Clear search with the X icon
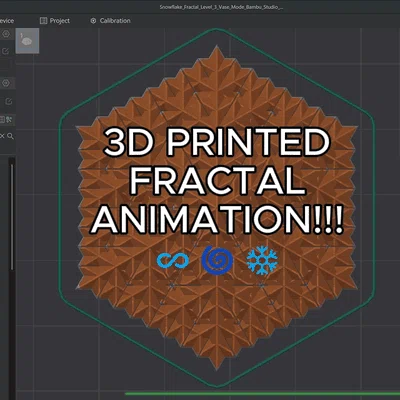Viewport: 400px width, 400px height. [x=2, y=136]
